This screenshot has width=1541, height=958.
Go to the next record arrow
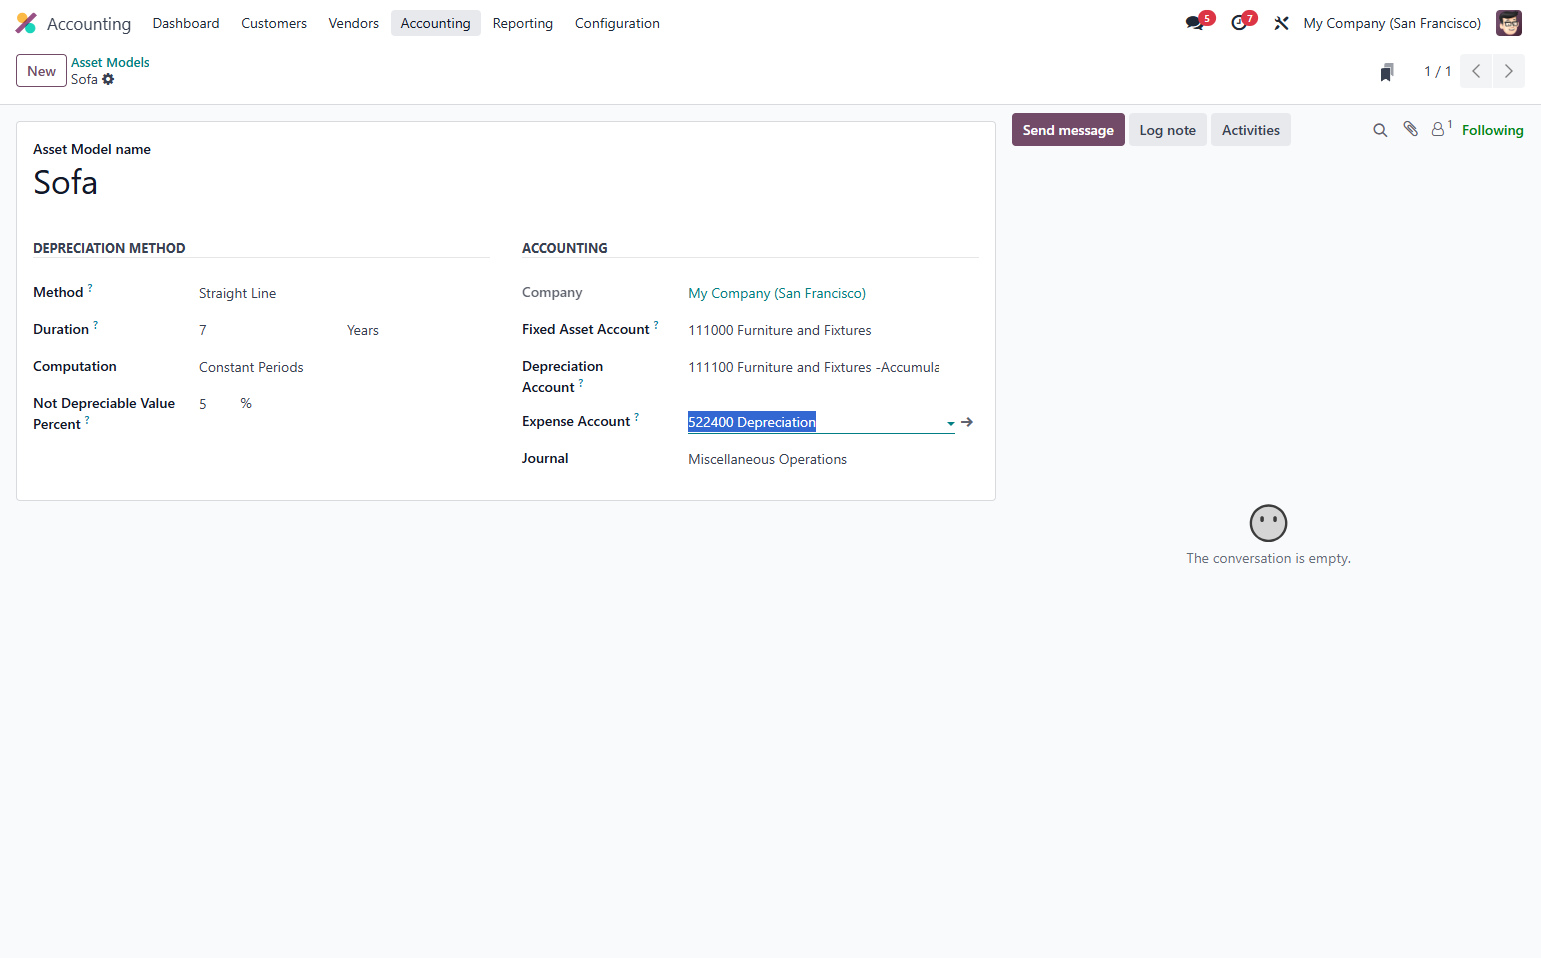click(x=1509, y=71)
